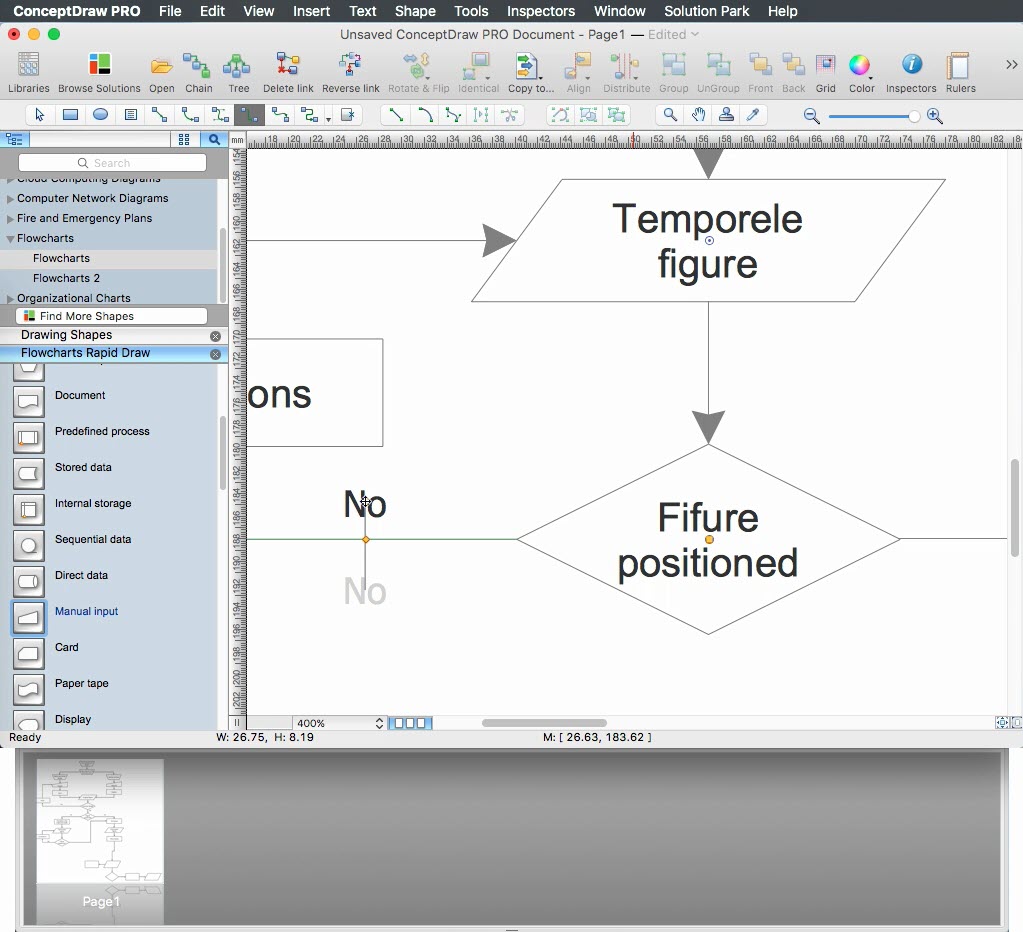This screenshot has height=932, width=1023.
Task: Collapse the Flowcharts category
Action: (10, 239)
